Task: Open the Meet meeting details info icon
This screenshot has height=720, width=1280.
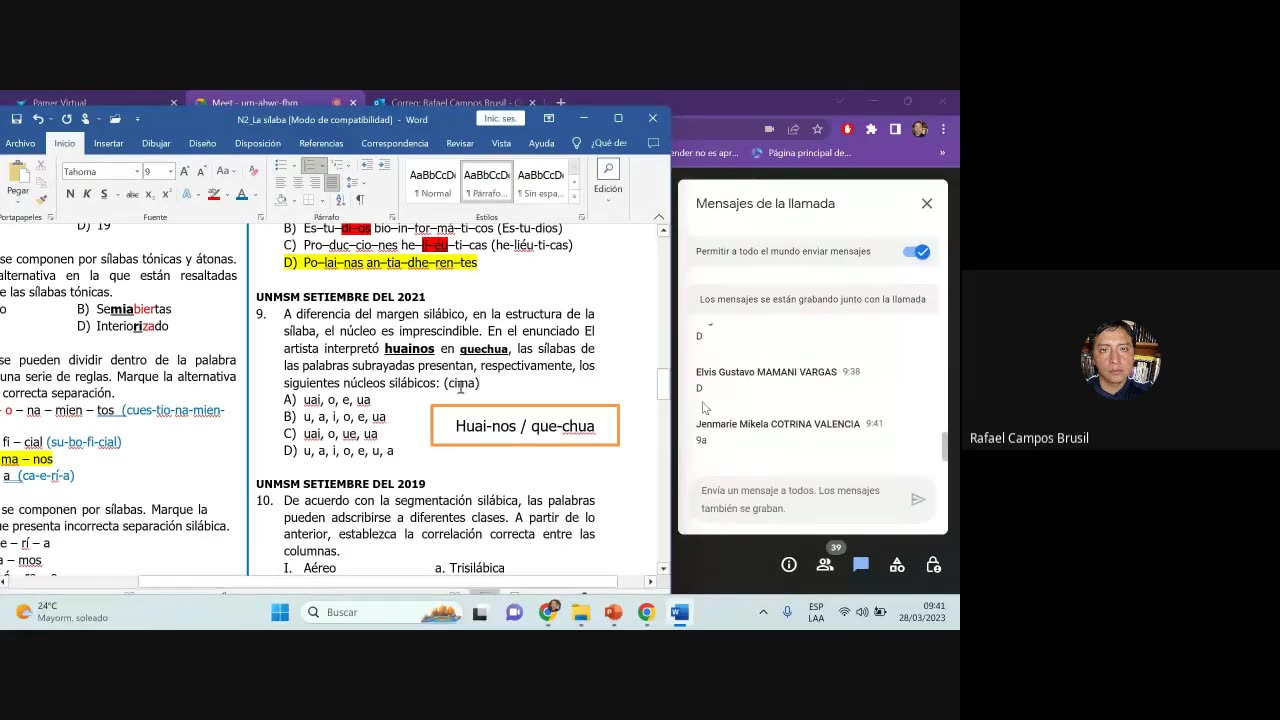Action: click(789, 565)
